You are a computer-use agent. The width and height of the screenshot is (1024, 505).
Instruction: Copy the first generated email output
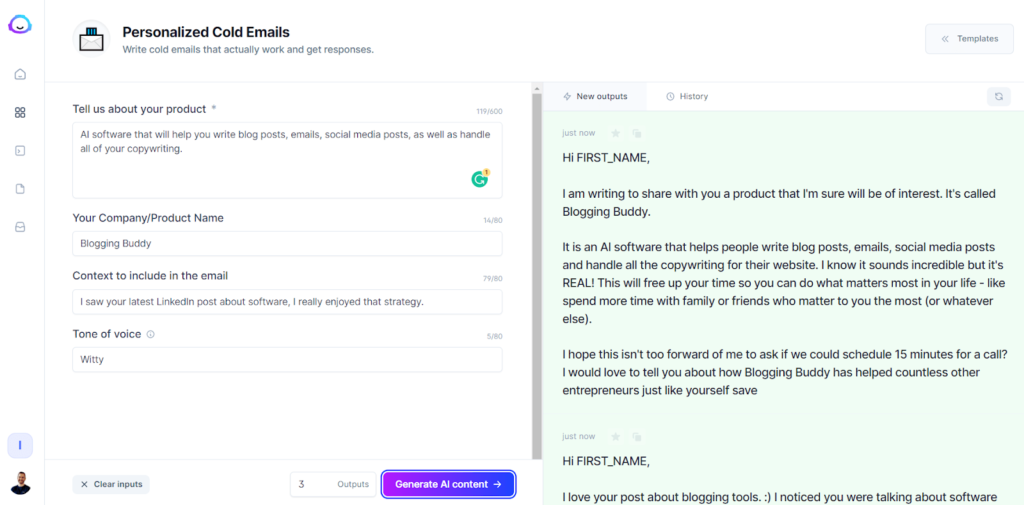click(636, 133)
